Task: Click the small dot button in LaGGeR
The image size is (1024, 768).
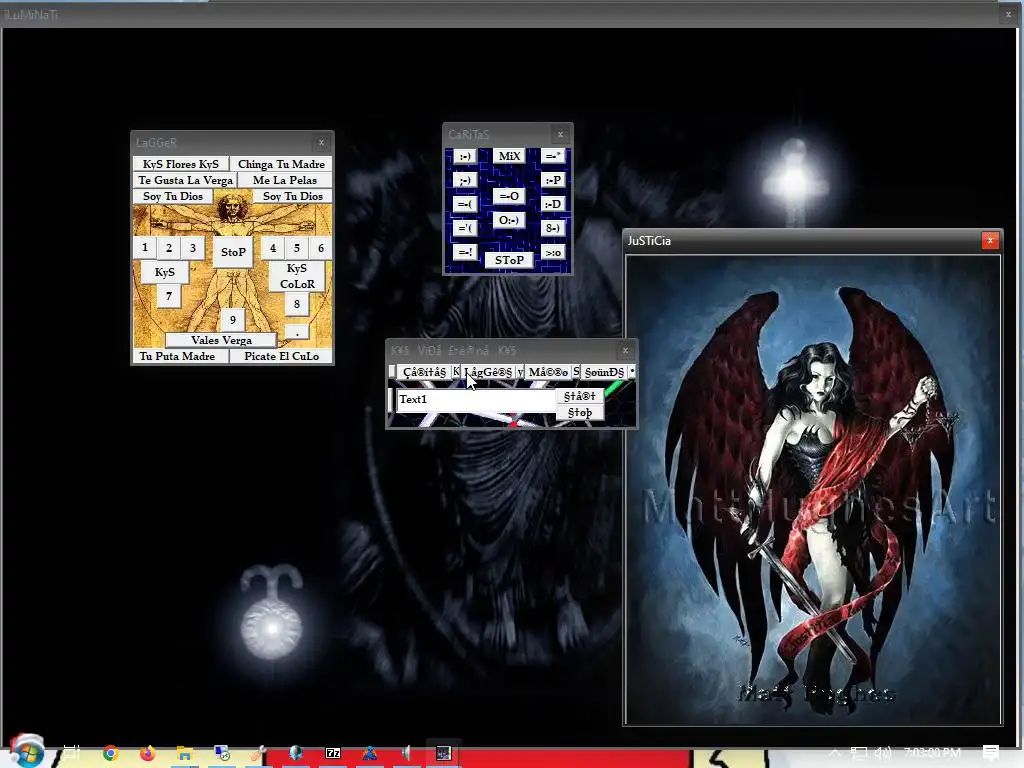Action: coord(296,332)
